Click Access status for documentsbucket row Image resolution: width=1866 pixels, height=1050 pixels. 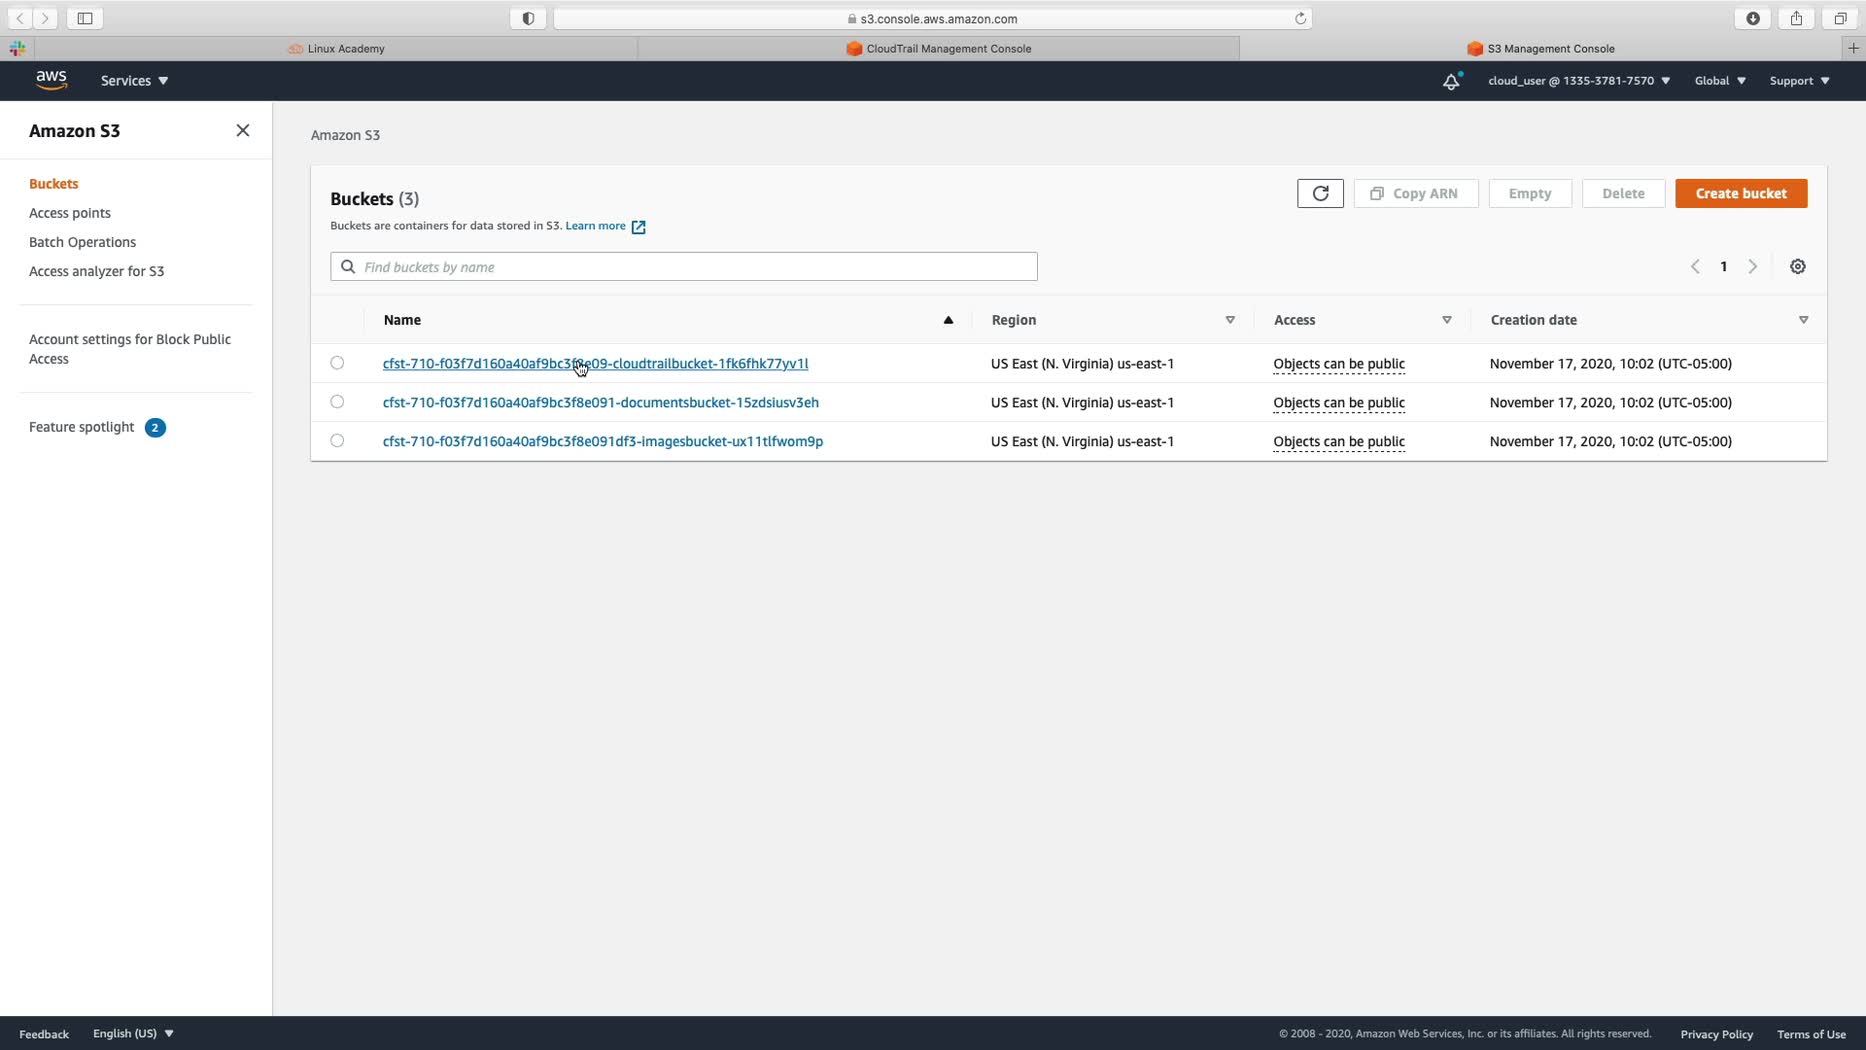click(x=1339, y=403)
